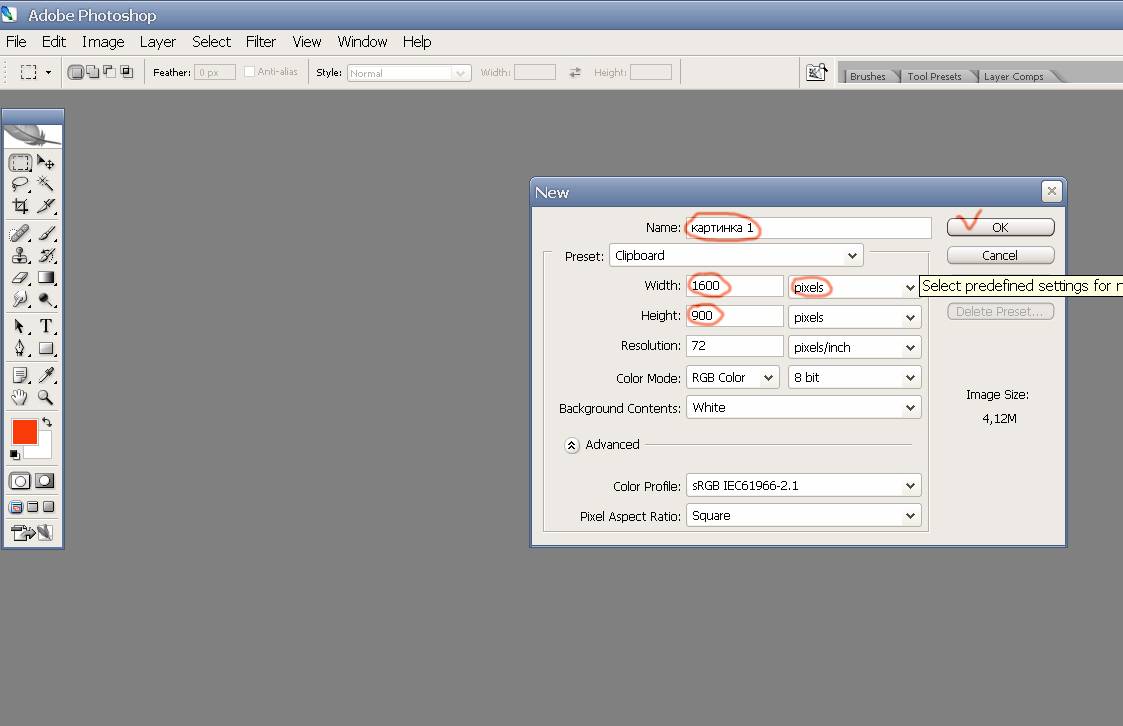The width and height of the screenshot is (1123, 726).
Task: Select the Rectangle shape tool
Action: pyautogui.click(x=46, y=349)
